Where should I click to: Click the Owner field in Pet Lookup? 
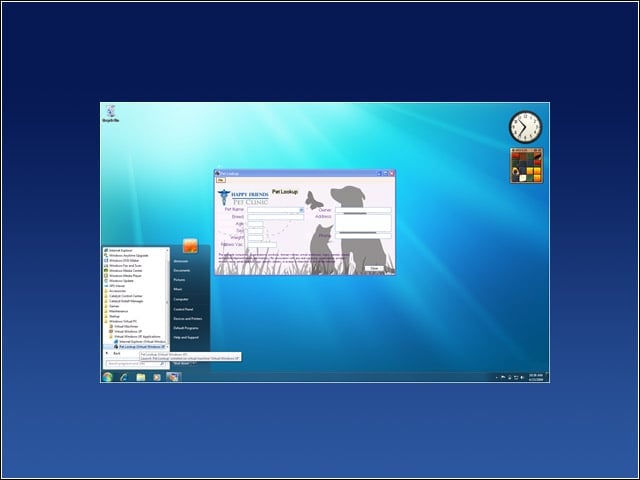point(363,210)
